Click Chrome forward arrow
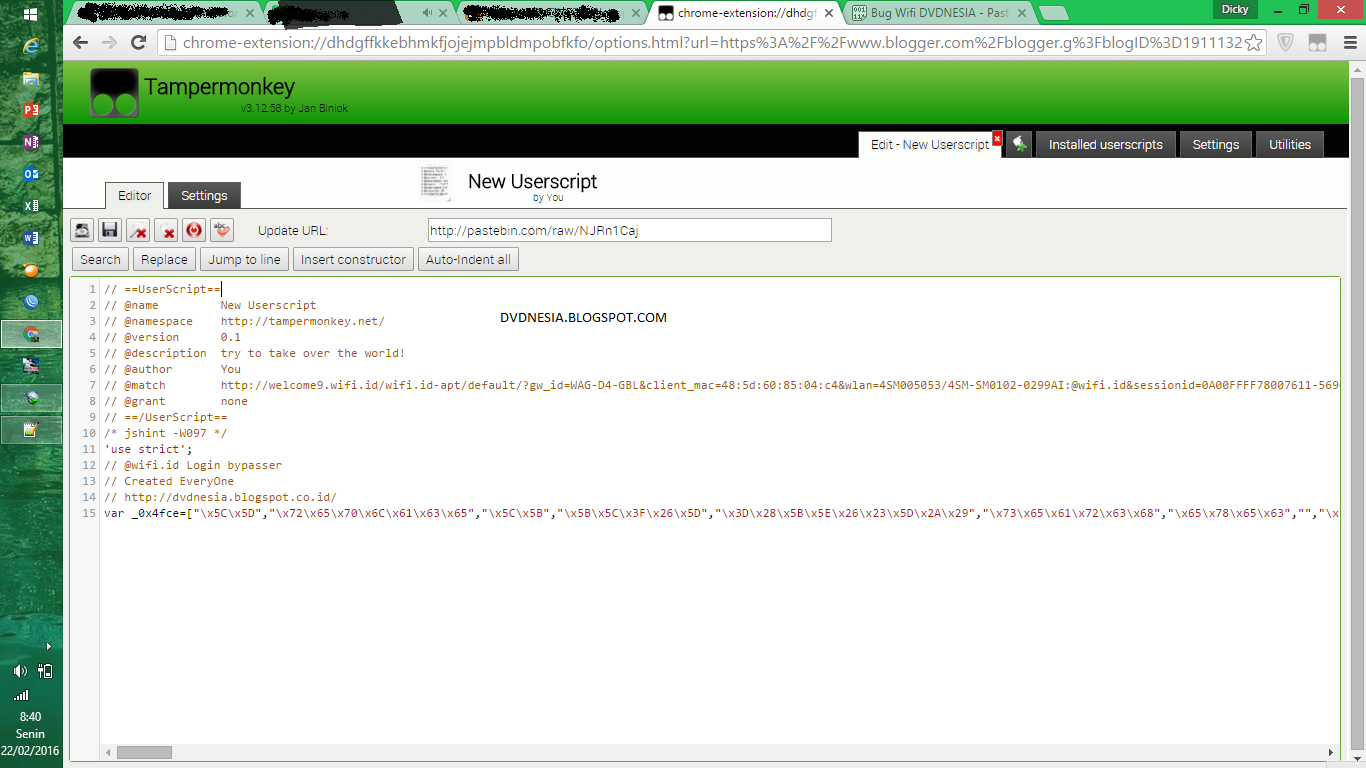This screenshot has width=1366, height=768. (x=110, y=42)
